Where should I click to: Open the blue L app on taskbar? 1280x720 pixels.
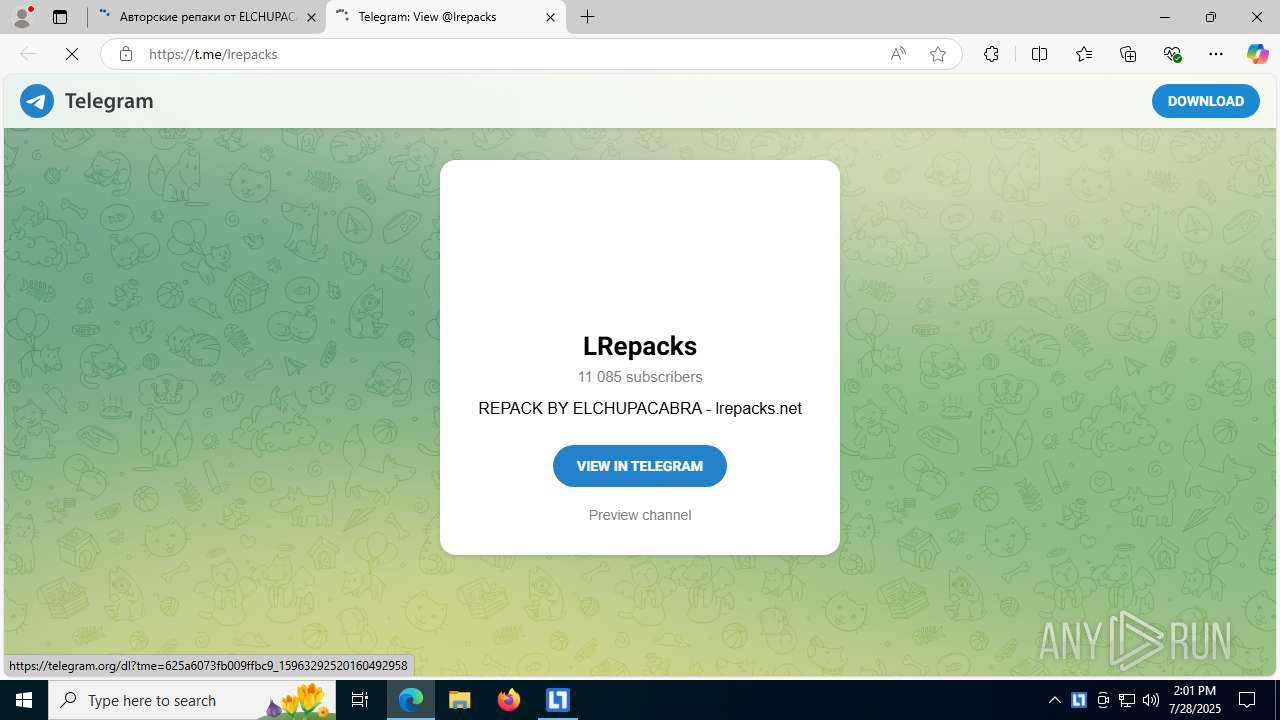tap(558, 700)
